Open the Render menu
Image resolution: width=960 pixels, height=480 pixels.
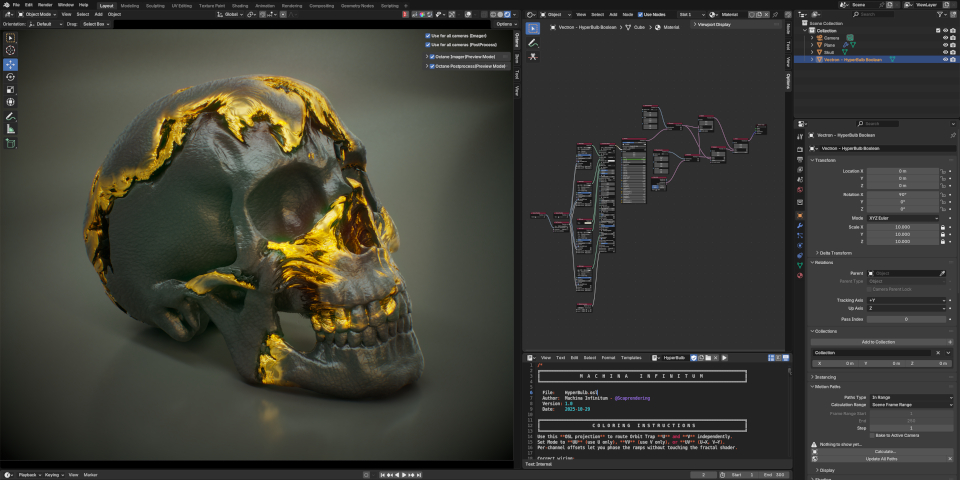pos(45,5)
